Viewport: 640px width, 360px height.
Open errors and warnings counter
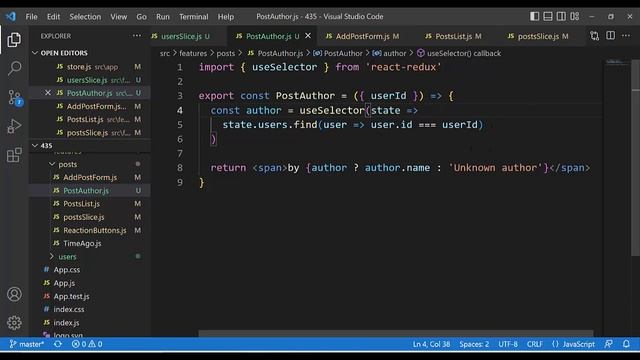coord(87,344)
